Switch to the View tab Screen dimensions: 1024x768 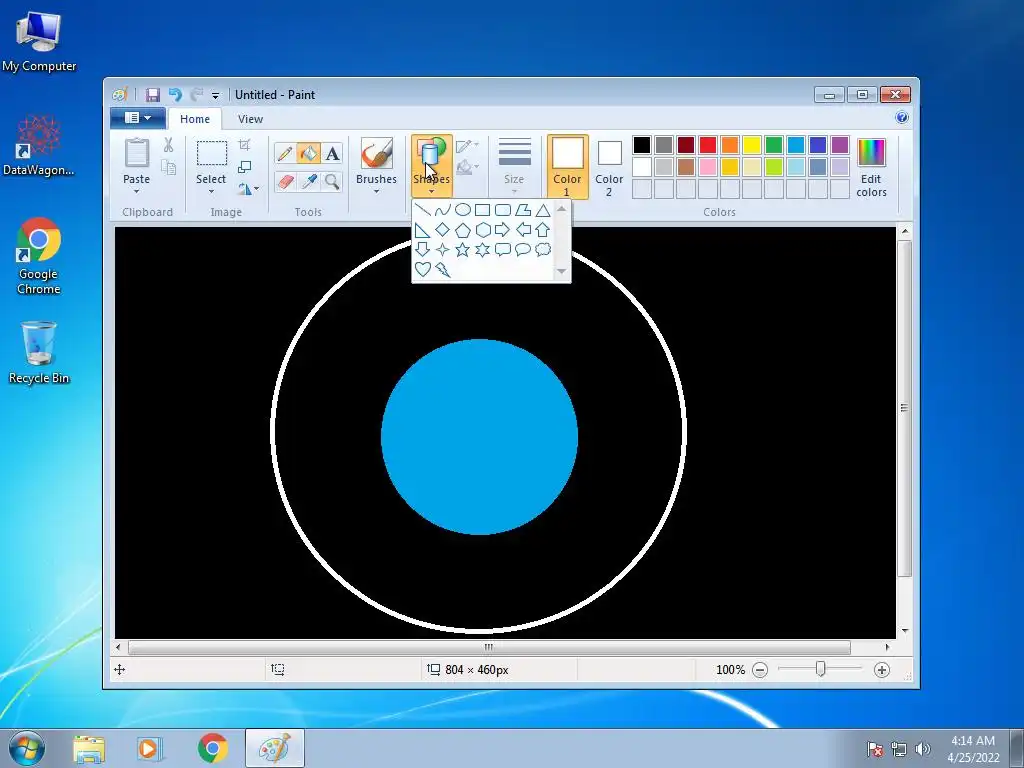click(250, 119)
